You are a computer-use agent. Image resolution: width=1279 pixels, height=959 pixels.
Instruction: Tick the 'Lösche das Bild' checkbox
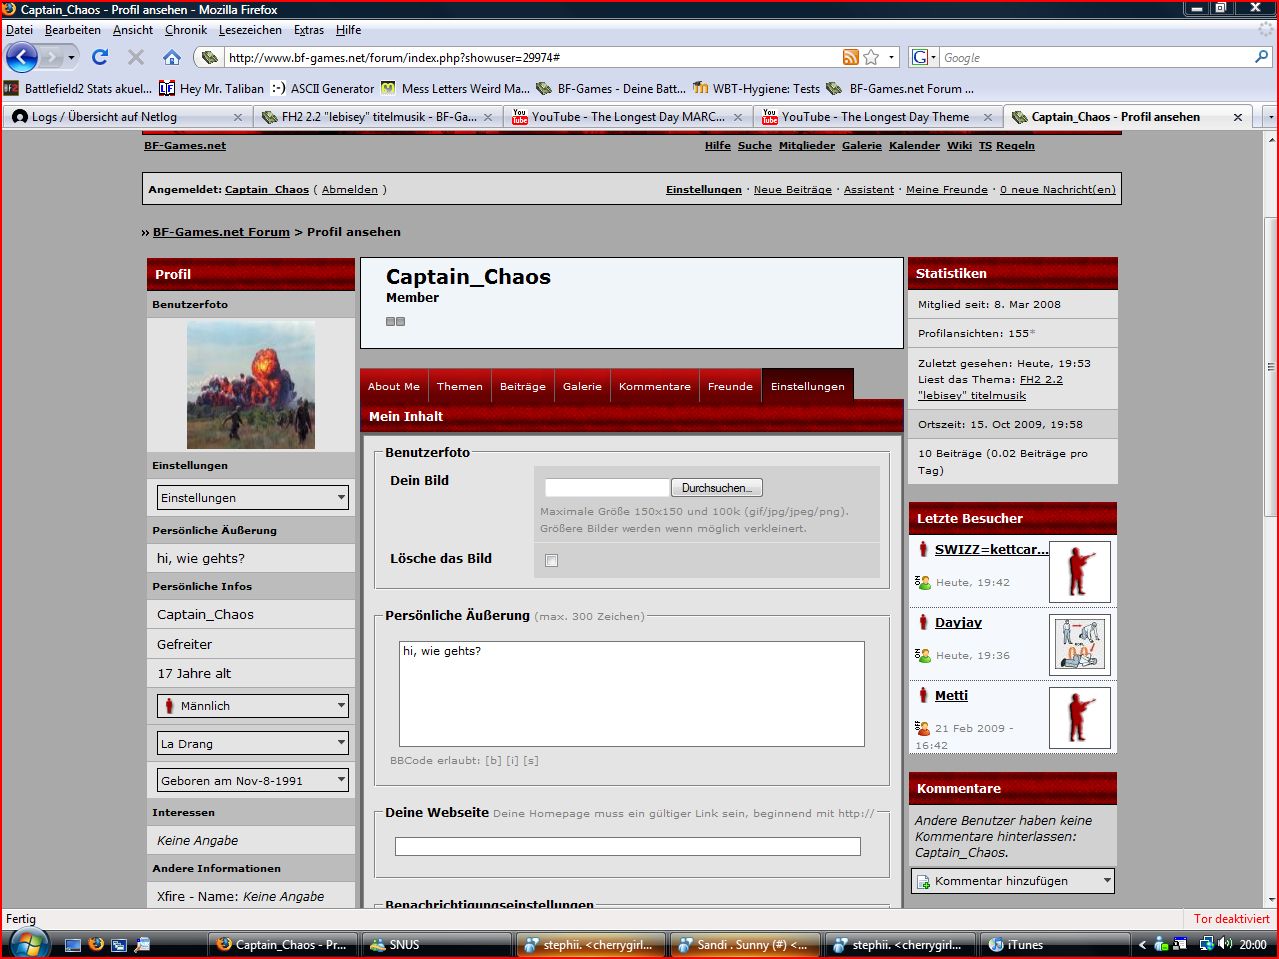[x=551, y=560]
